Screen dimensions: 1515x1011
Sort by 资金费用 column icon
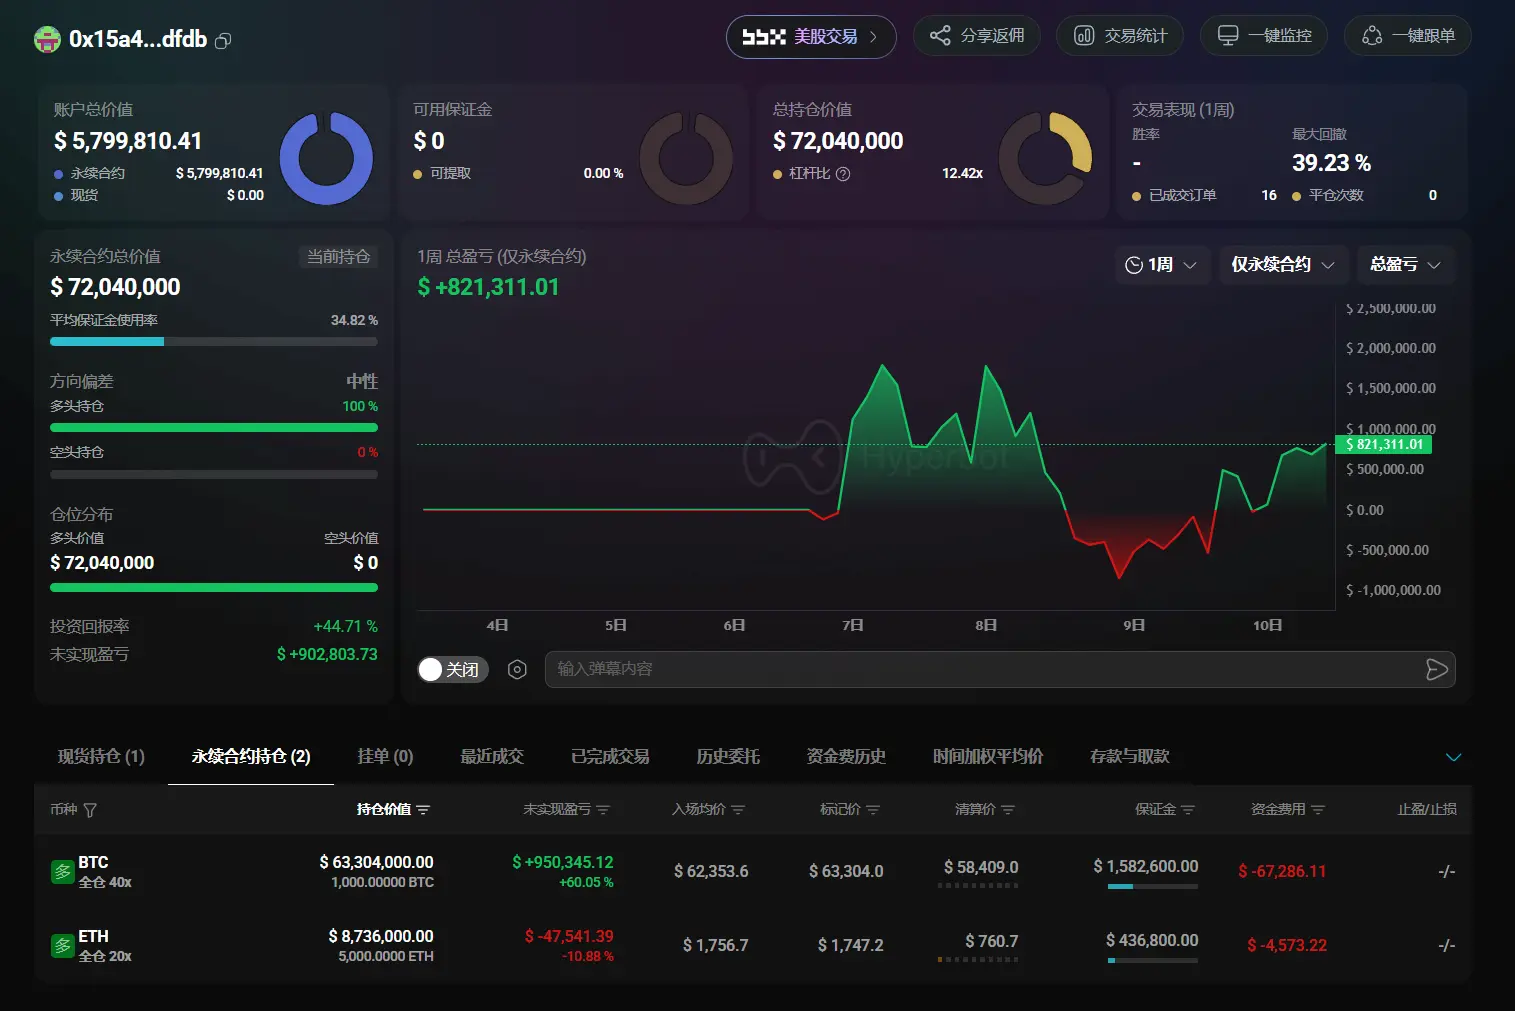tap(1318, 810)
